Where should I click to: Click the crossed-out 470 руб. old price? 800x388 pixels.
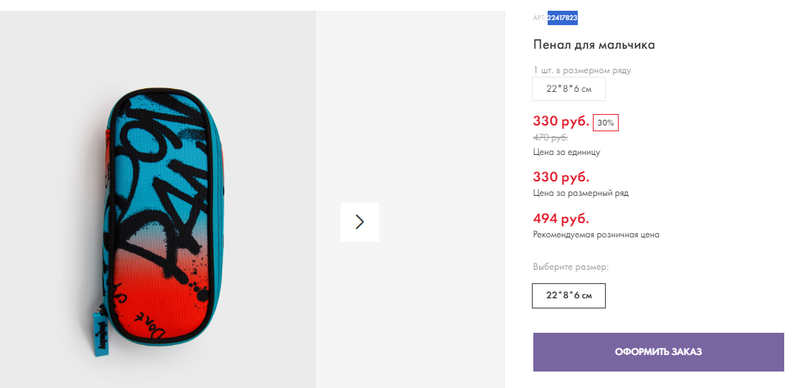coord(551,138)
